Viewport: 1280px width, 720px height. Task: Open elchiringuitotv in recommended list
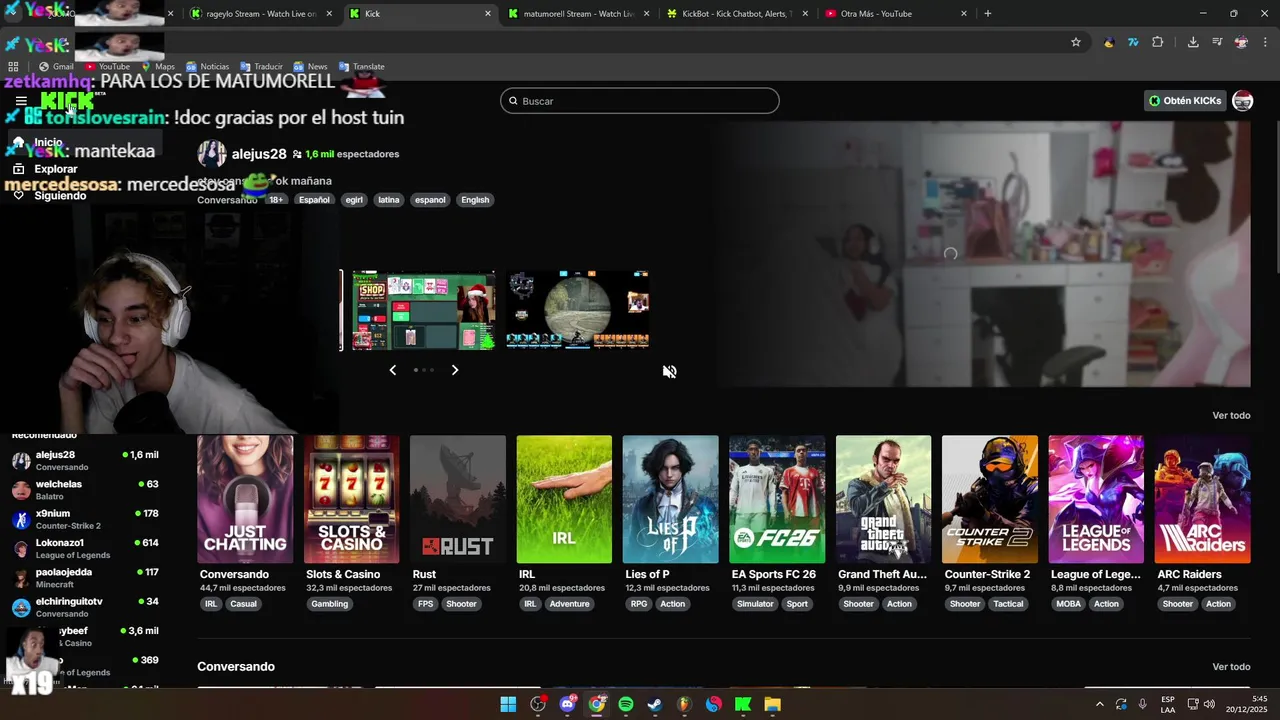tap(85, 607)
